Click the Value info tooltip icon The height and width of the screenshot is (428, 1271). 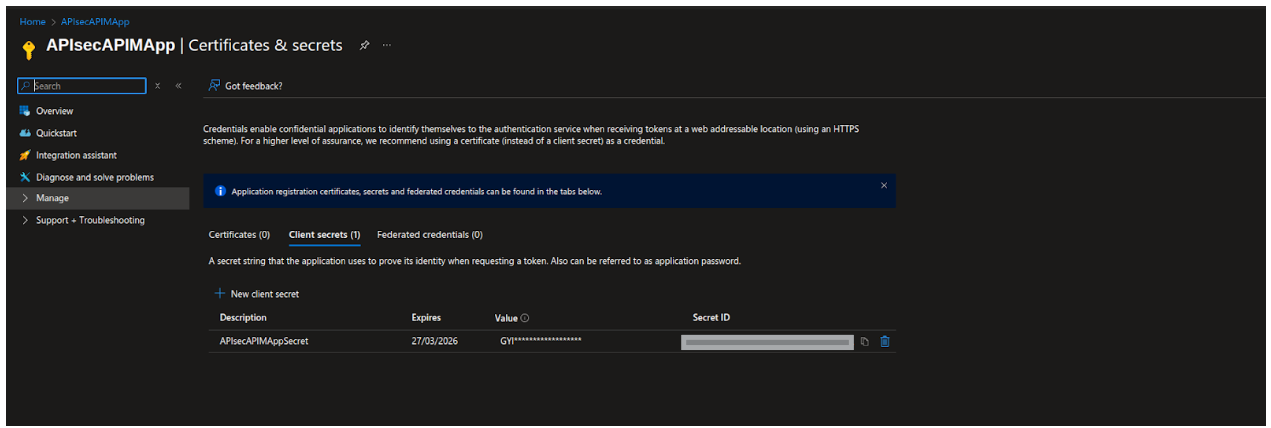tap(525, 318)
